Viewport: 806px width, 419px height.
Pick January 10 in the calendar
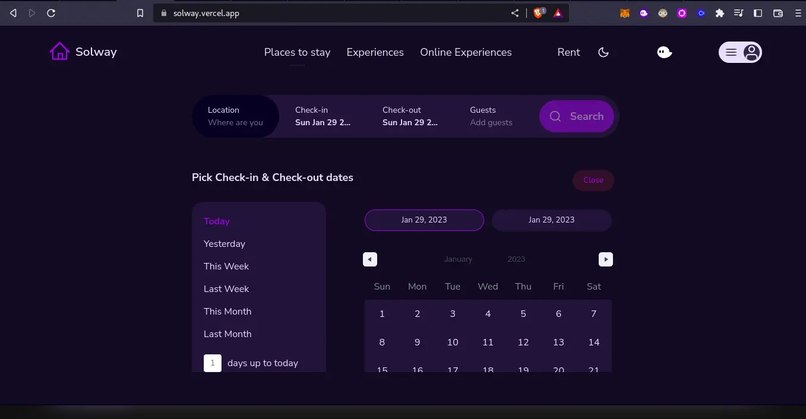tap(452, 342)
